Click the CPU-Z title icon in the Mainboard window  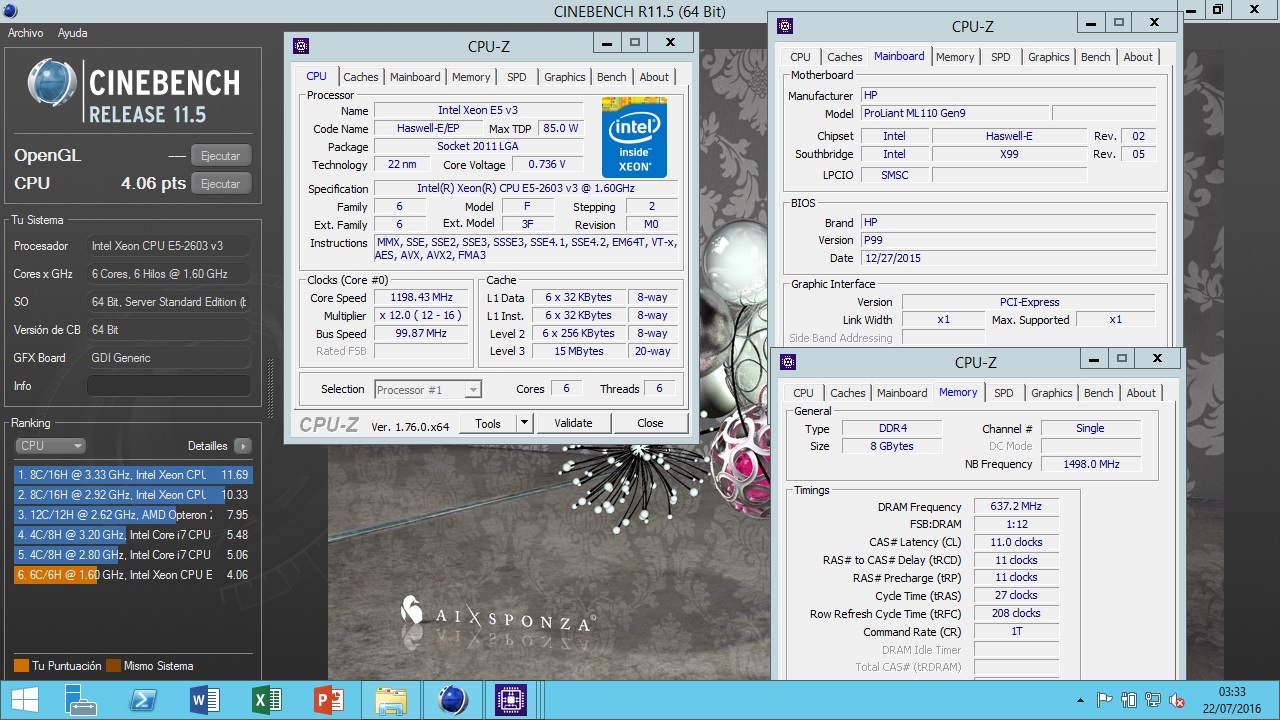(785, 26)
